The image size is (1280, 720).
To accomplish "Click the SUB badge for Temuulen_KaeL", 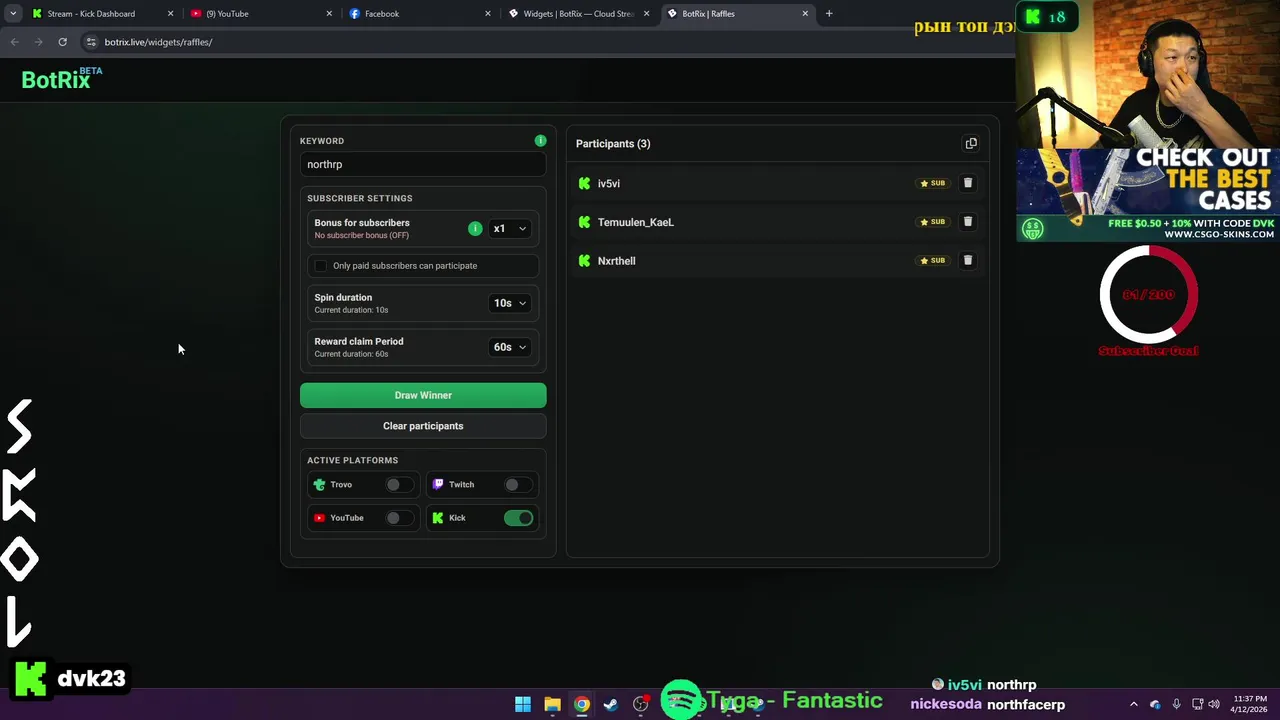I will pos(932,222).
